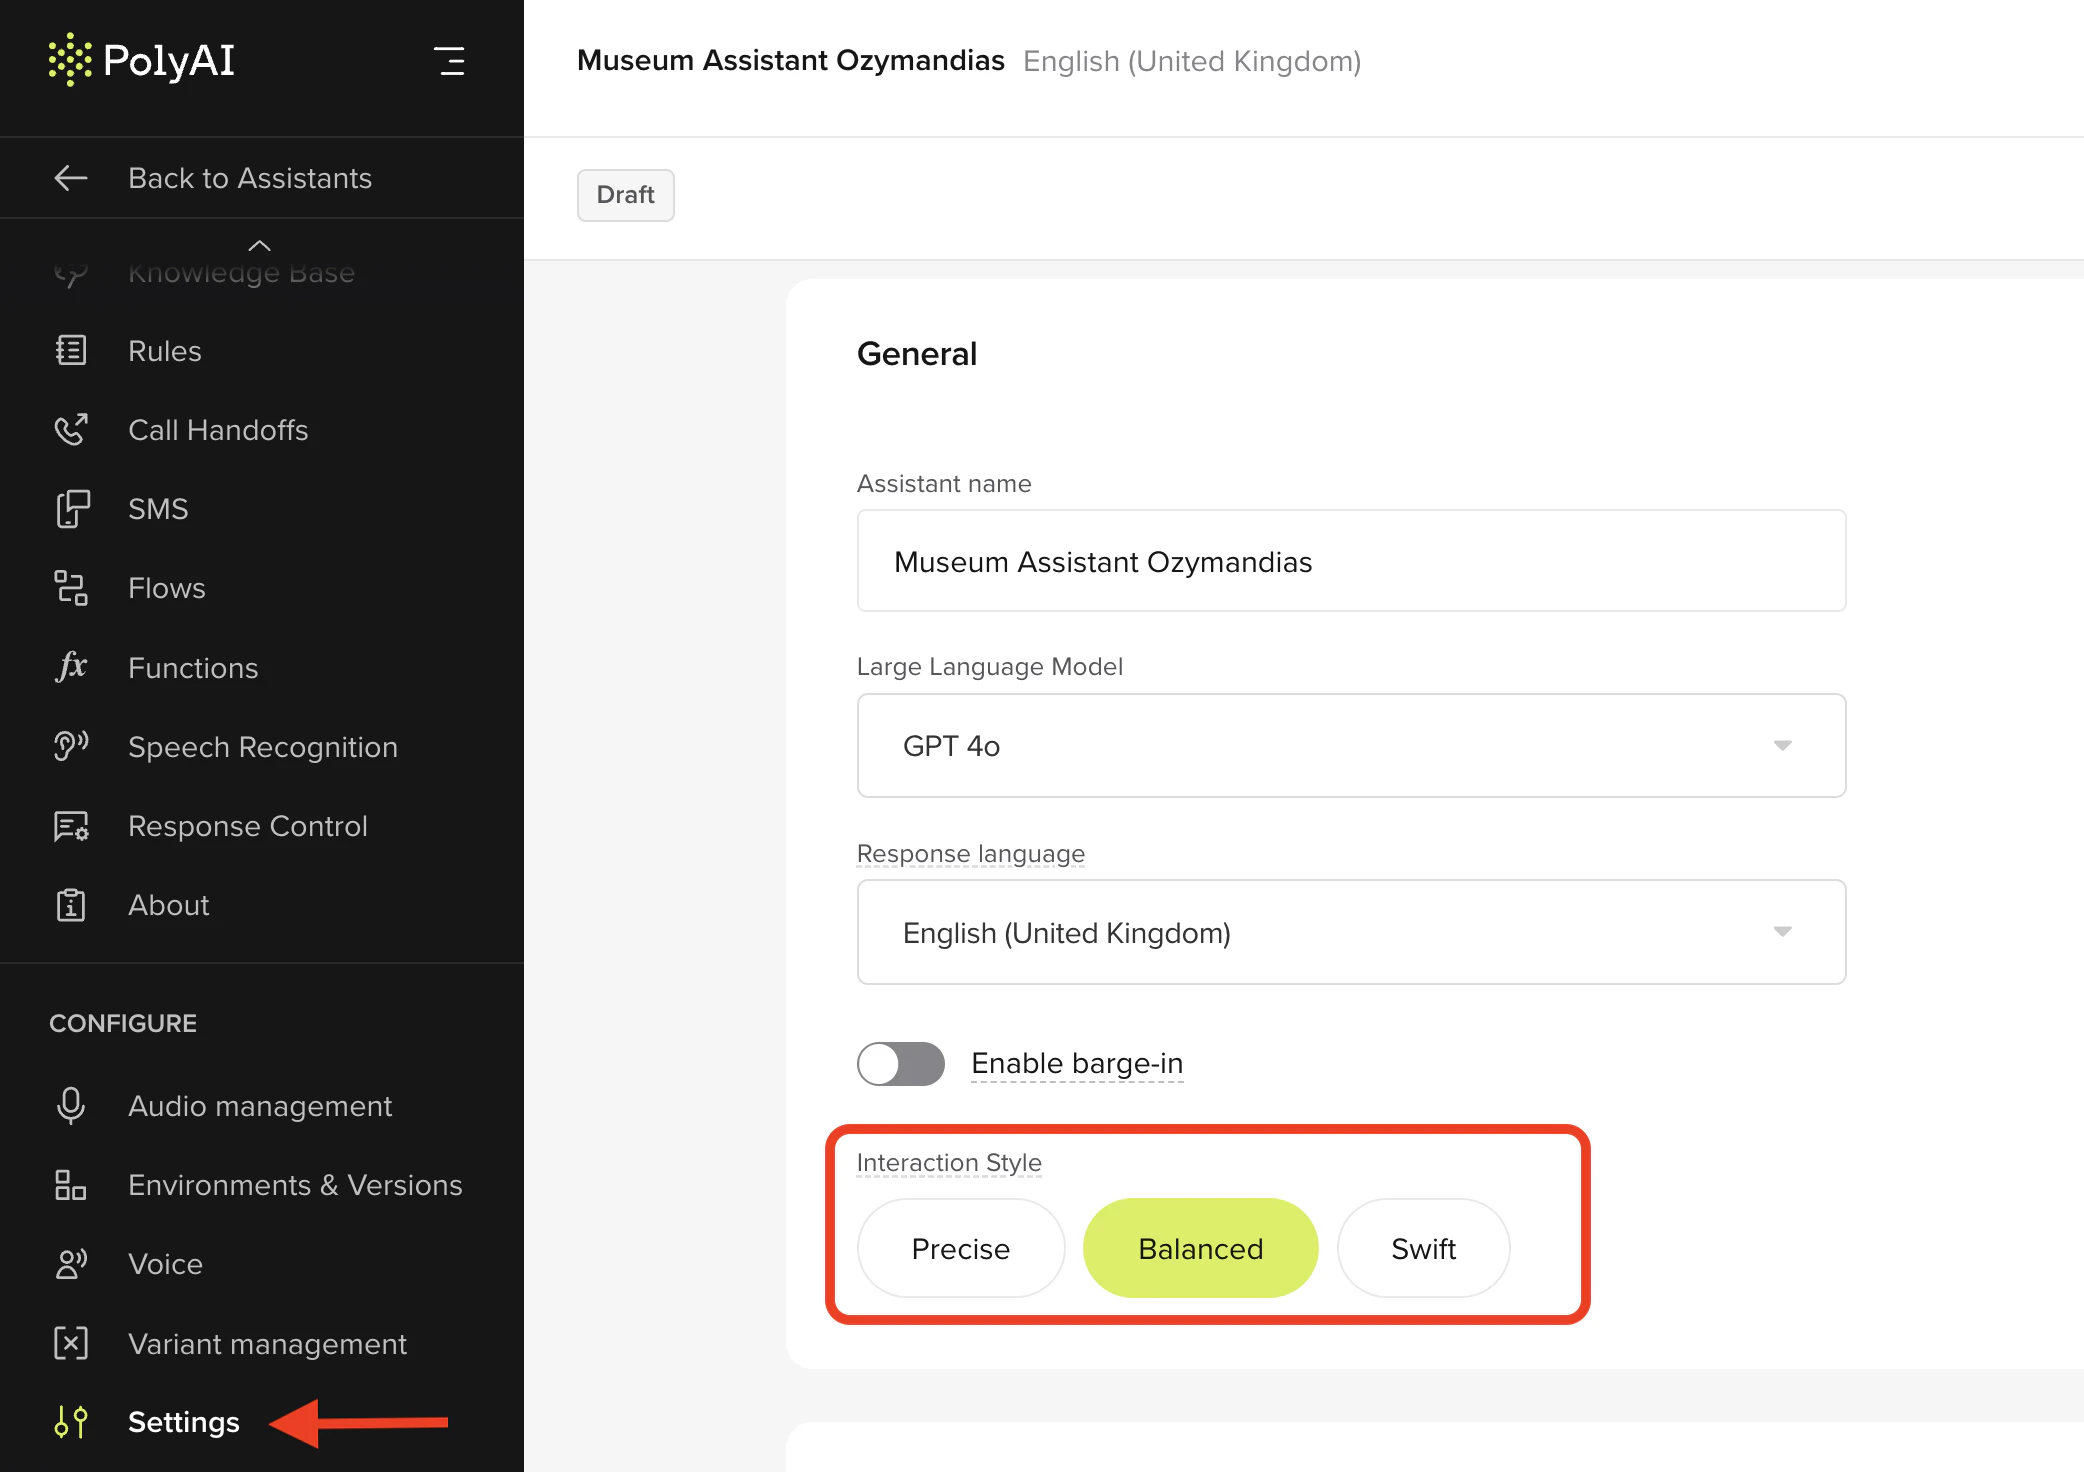Expand the Response language dropdown
The image size is (2084, 1472).
1351,932
